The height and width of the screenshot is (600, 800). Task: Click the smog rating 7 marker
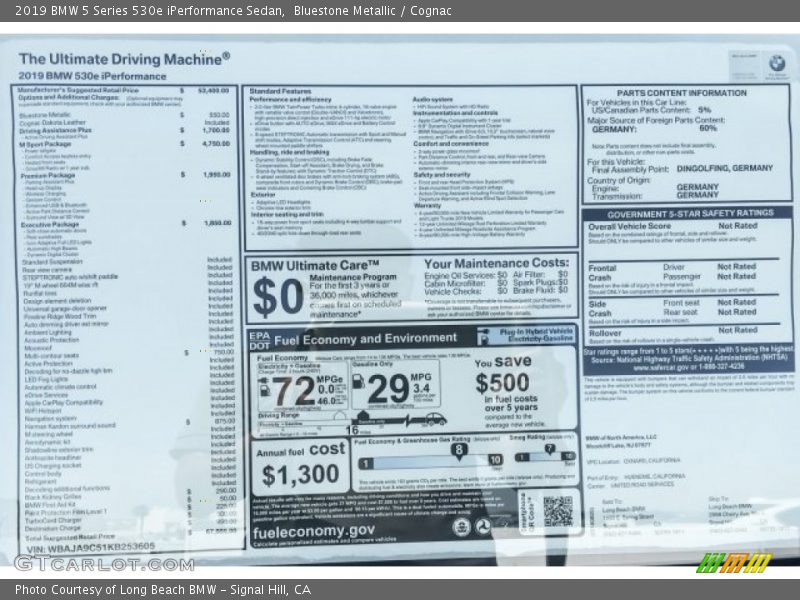tap(549, 449)
